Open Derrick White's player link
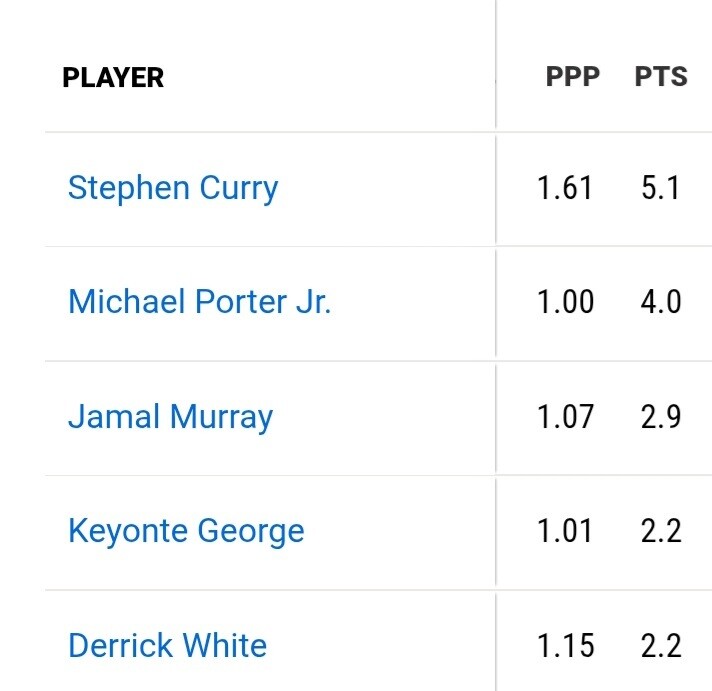 167,646
